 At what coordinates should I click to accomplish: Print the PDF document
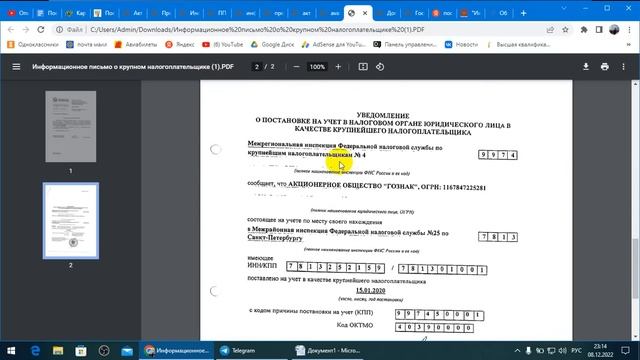coord(604,67)
